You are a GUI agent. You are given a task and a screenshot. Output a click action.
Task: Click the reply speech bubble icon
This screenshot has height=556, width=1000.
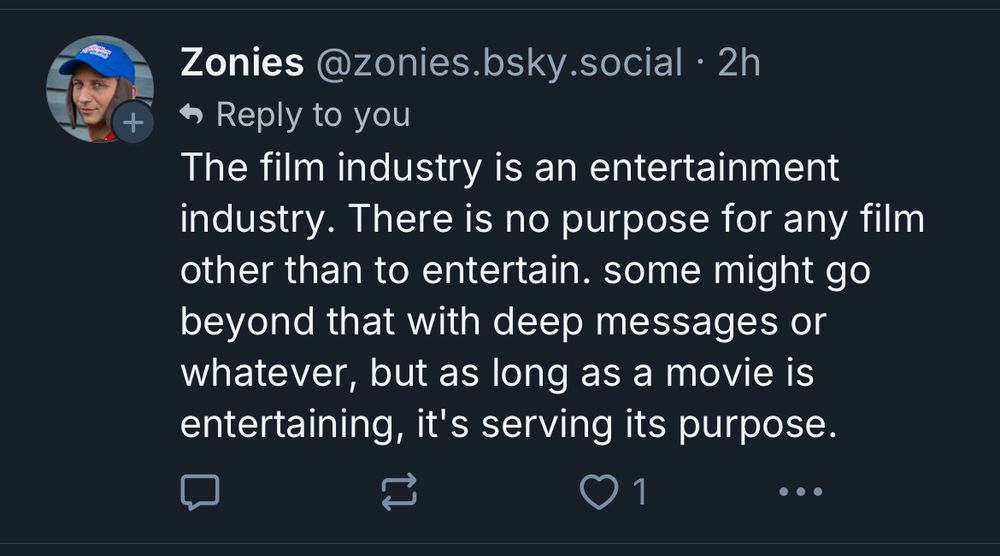(199, 492)
